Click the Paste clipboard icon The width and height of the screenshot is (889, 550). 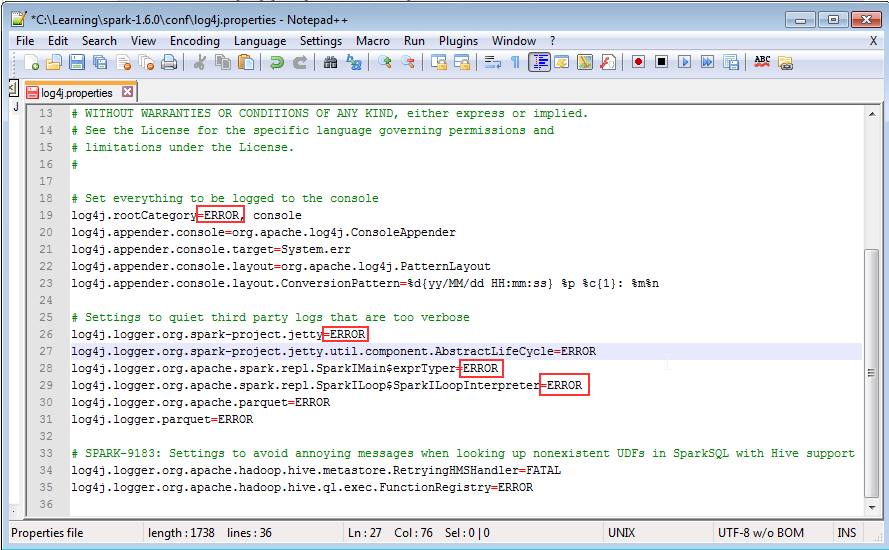[x=245, y=62]
